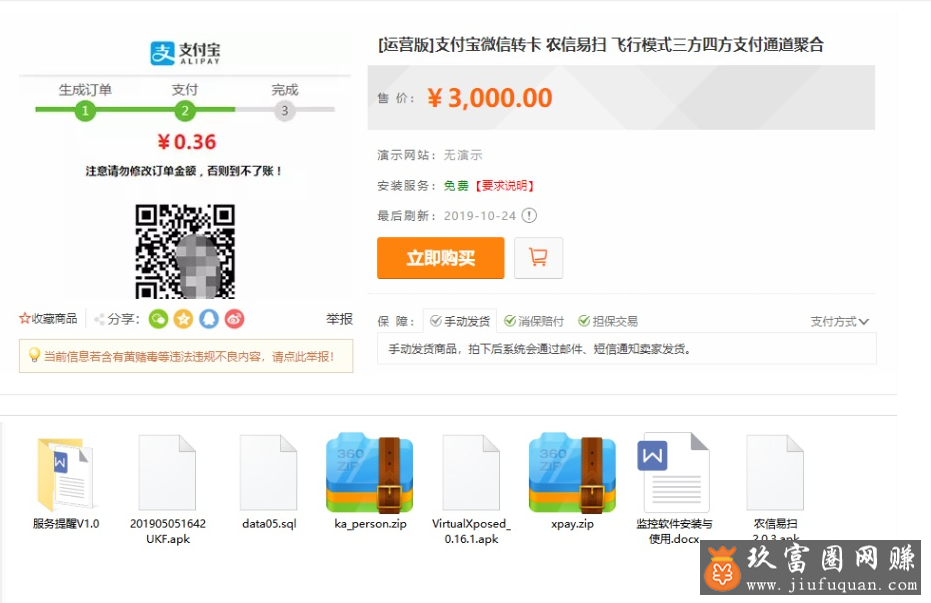Image resolution: width=931 pixels, height=603 pixels.
Task: Click the 注意请勿修改订单金额 warning text
Action: tap(184, 171)
